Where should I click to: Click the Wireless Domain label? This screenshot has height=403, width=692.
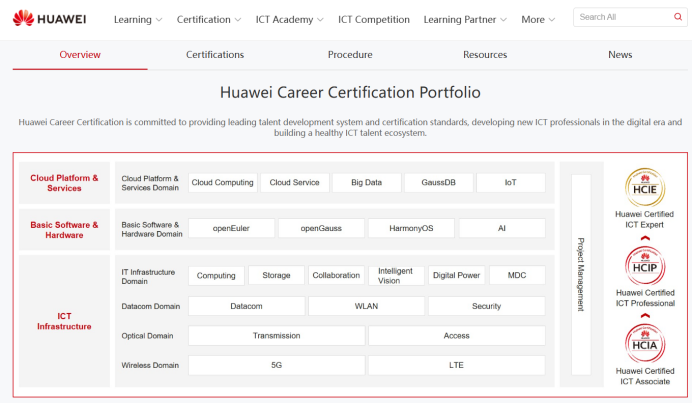(150, 365)
